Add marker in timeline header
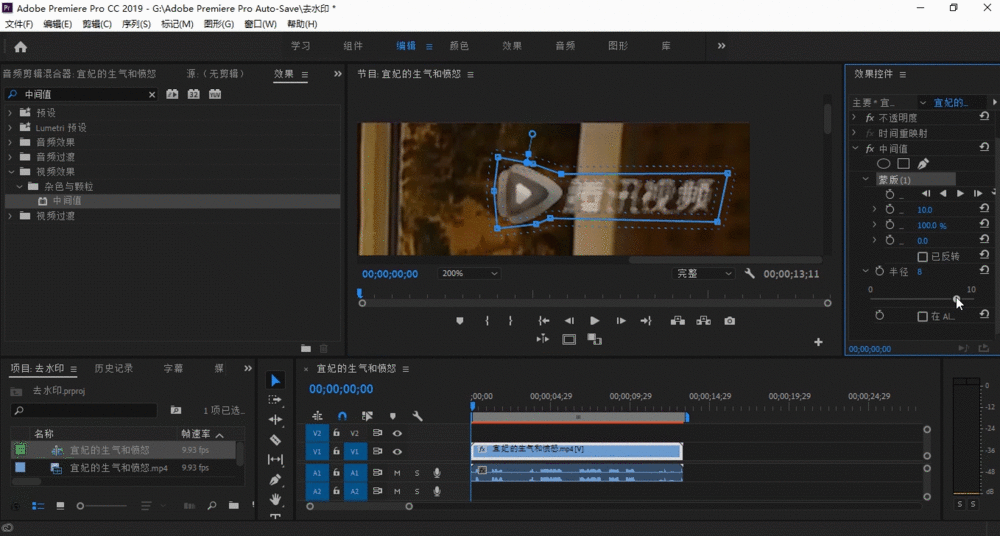Screen dimensions: 1000x536 tap(393, 416)
